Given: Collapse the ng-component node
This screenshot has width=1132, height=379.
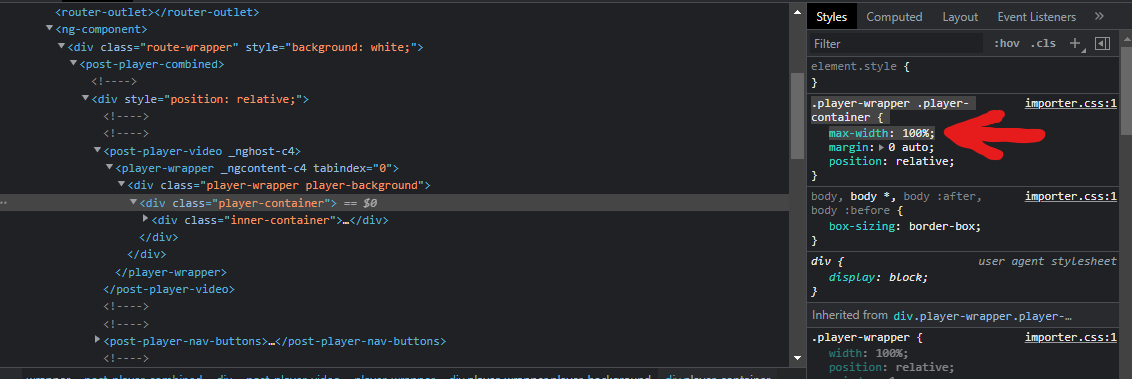Looking at the screenshot, I should [50, 29].
